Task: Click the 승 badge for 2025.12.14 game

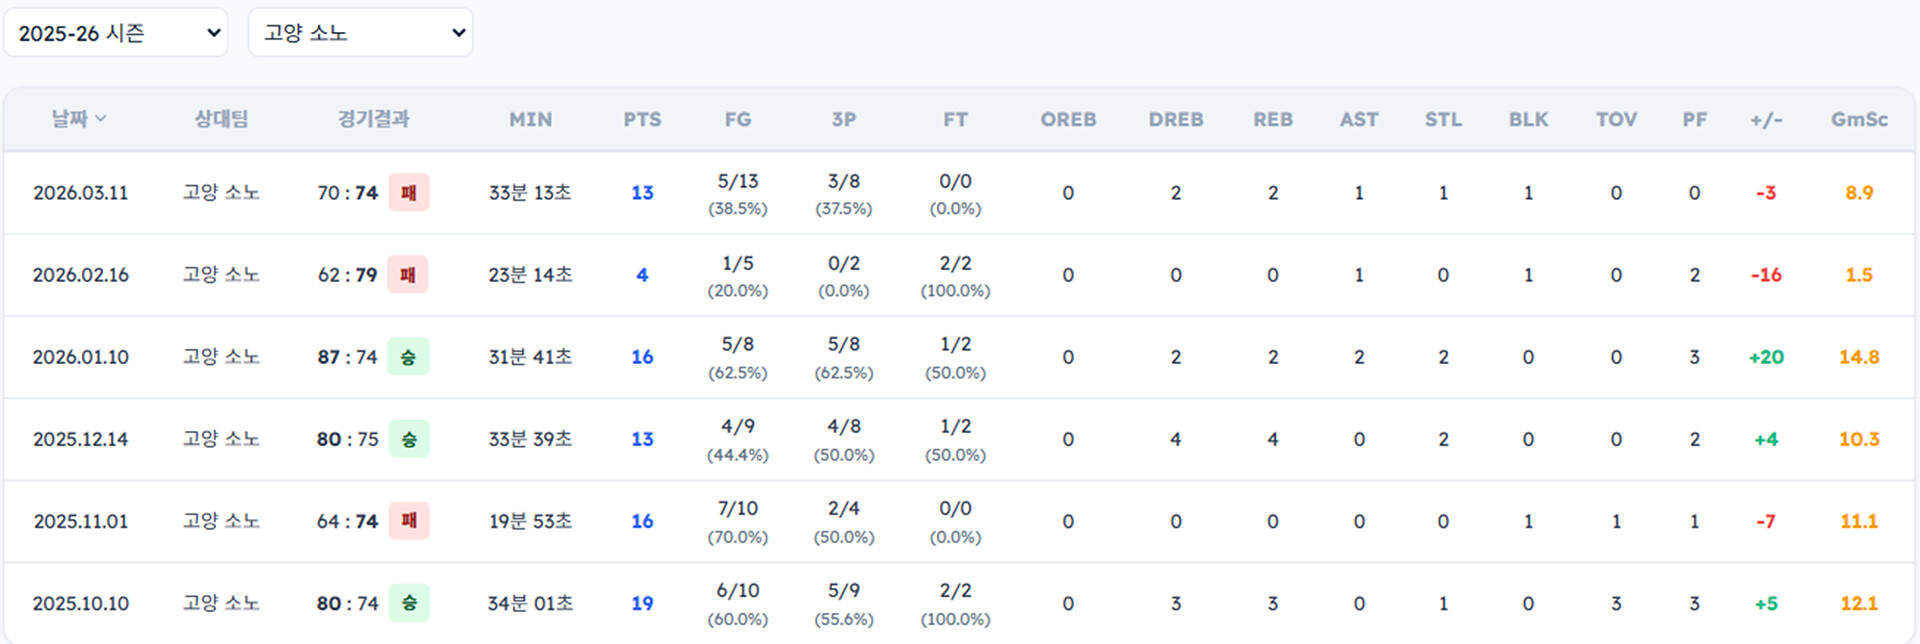Action: point(408,439)
